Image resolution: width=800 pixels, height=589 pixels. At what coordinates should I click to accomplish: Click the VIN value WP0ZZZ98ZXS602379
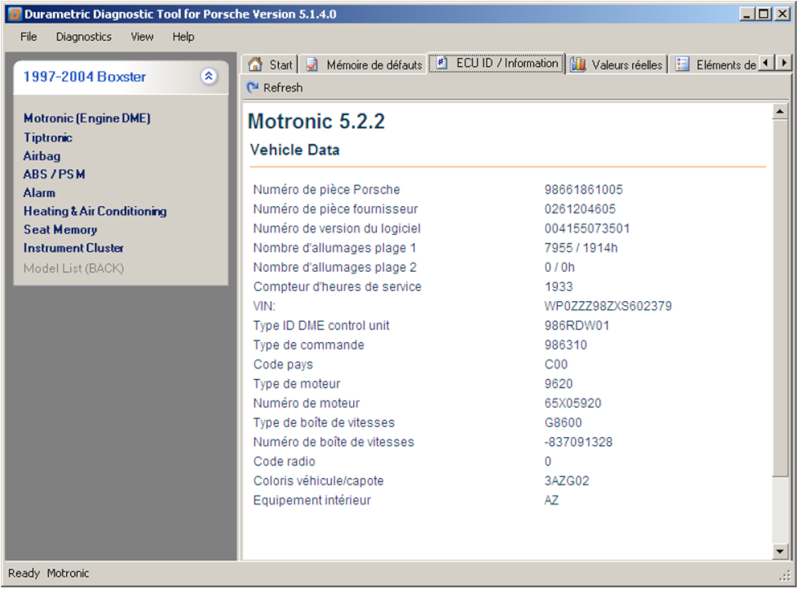[608, 306]
